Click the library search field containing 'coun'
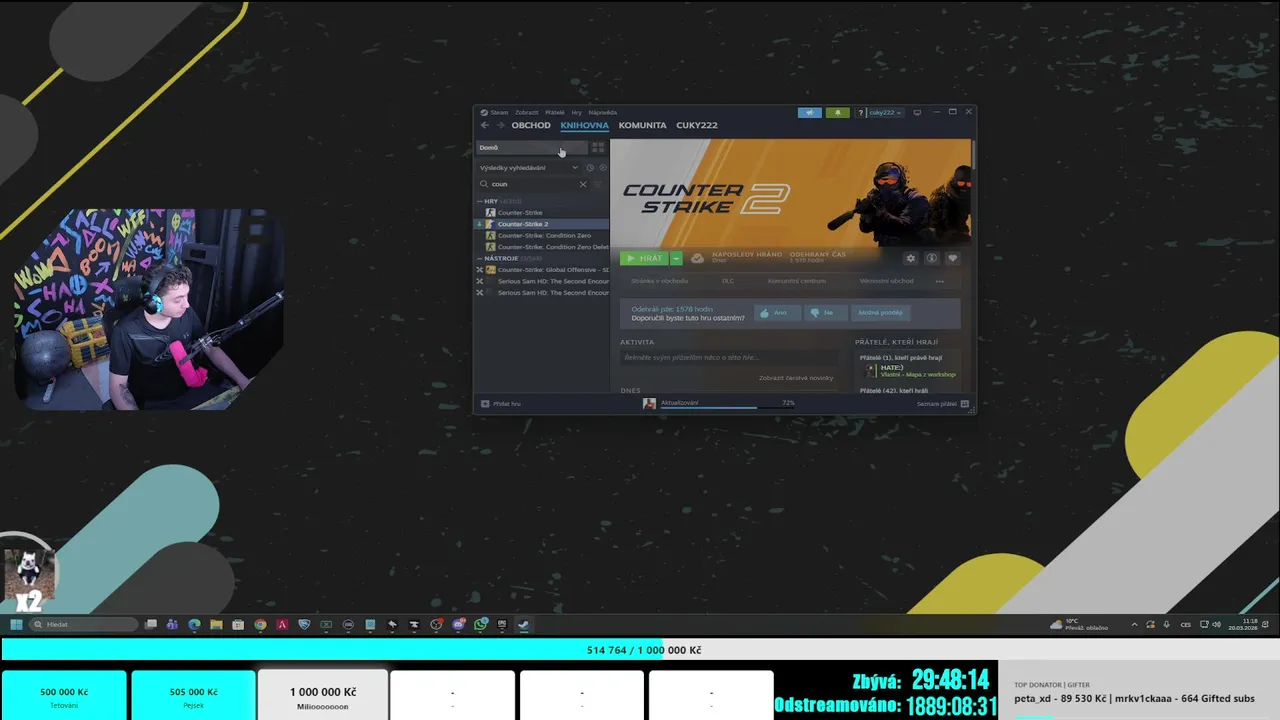1280x720 pixels. (533, 184)
